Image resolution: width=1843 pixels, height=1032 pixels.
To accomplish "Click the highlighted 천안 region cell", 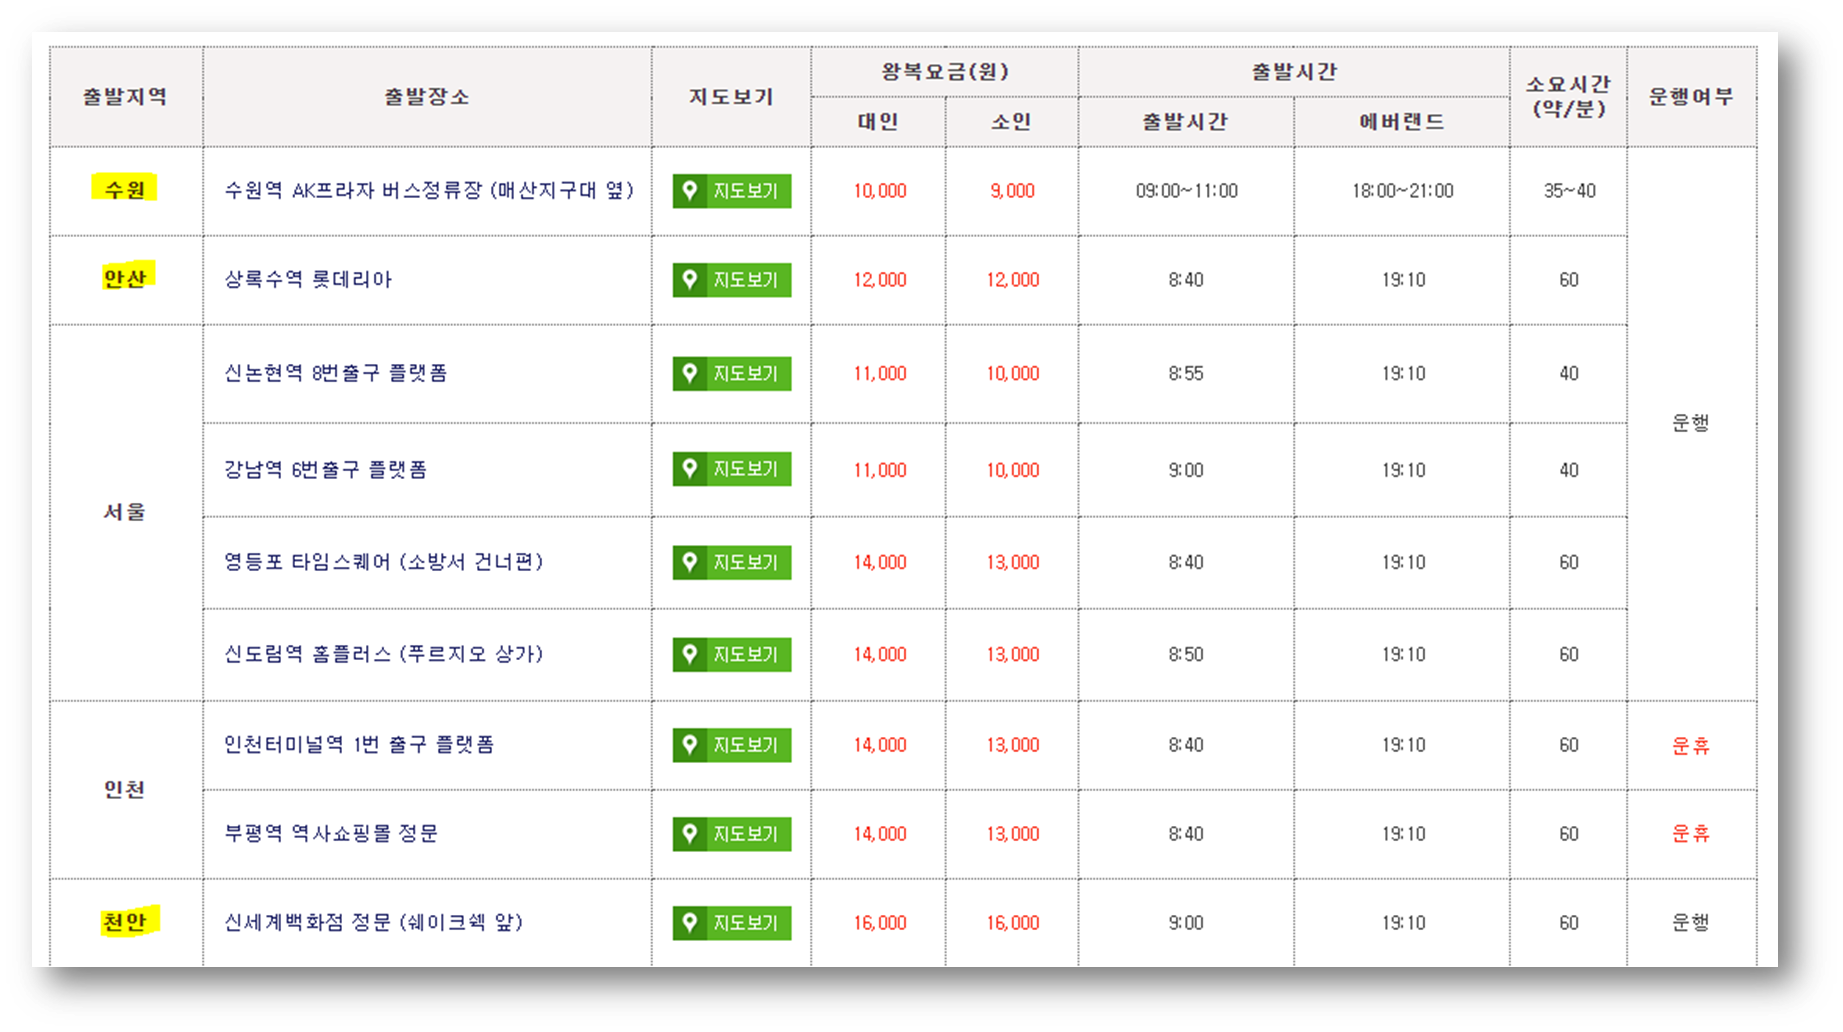I will pyautogui.click(x=125, y=922).
